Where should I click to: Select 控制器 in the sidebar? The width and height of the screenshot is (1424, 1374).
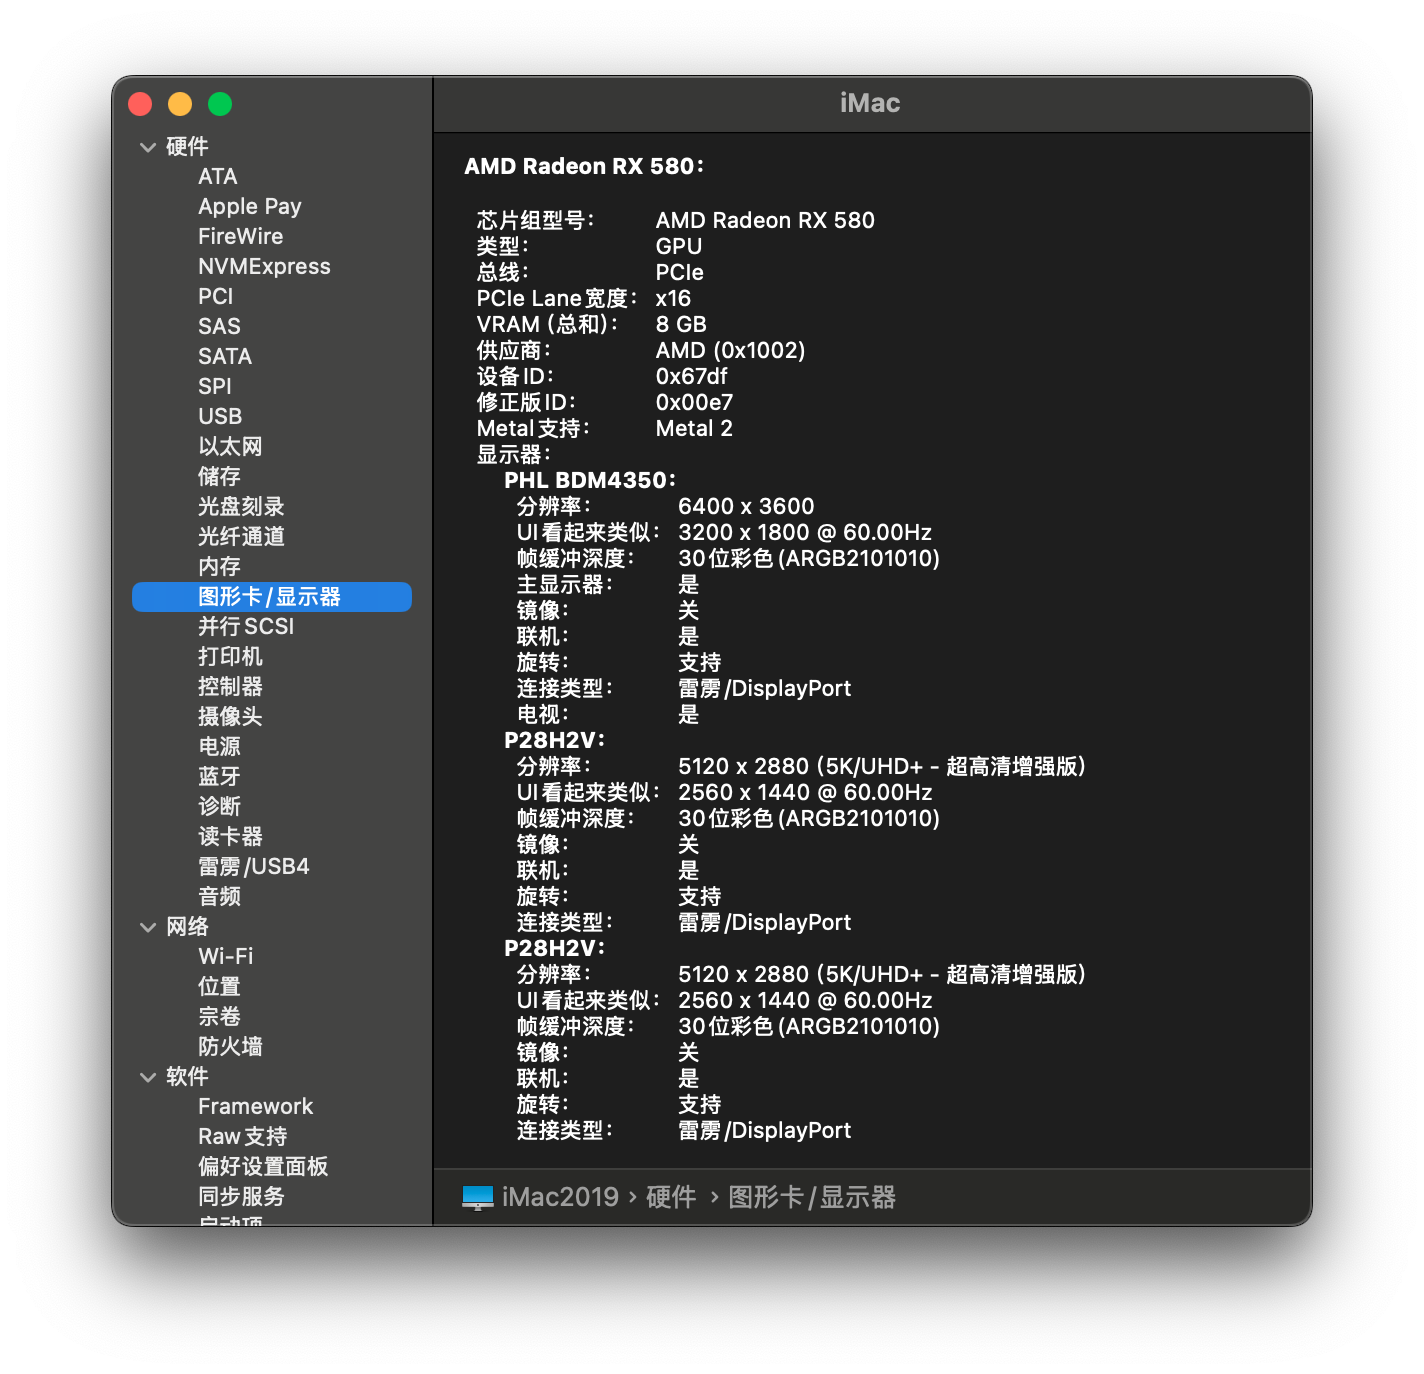(230, 686)
